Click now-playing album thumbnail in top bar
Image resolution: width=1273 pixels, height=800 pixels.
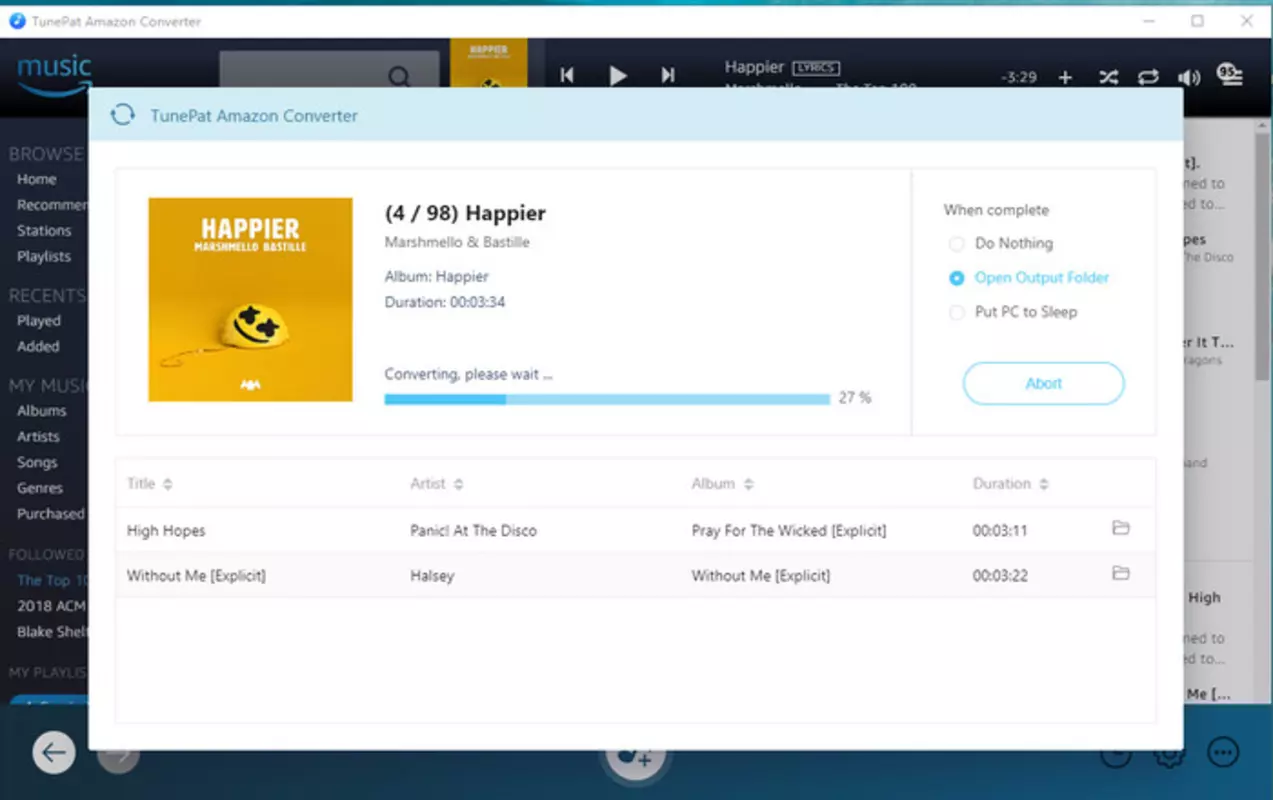click(x=488, y=64)
